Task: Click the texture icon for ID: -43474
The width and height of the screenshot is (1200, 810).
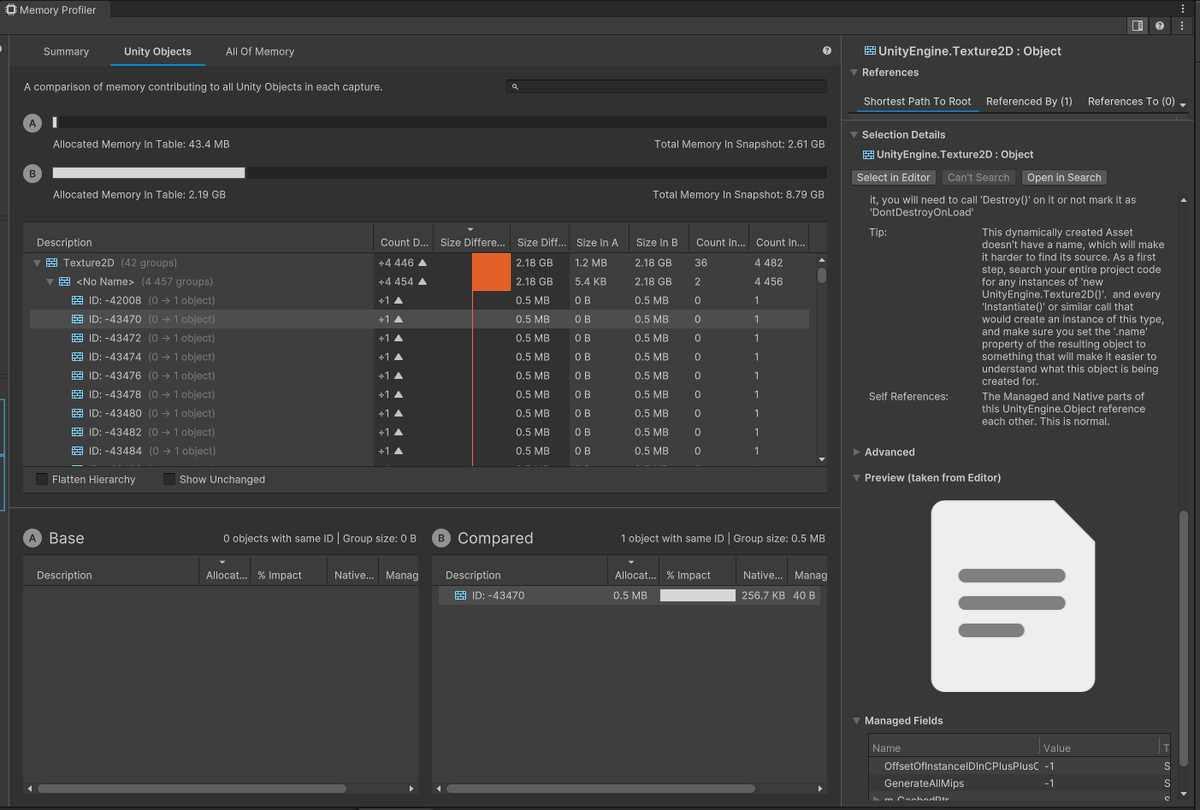Action: [78, 357]
